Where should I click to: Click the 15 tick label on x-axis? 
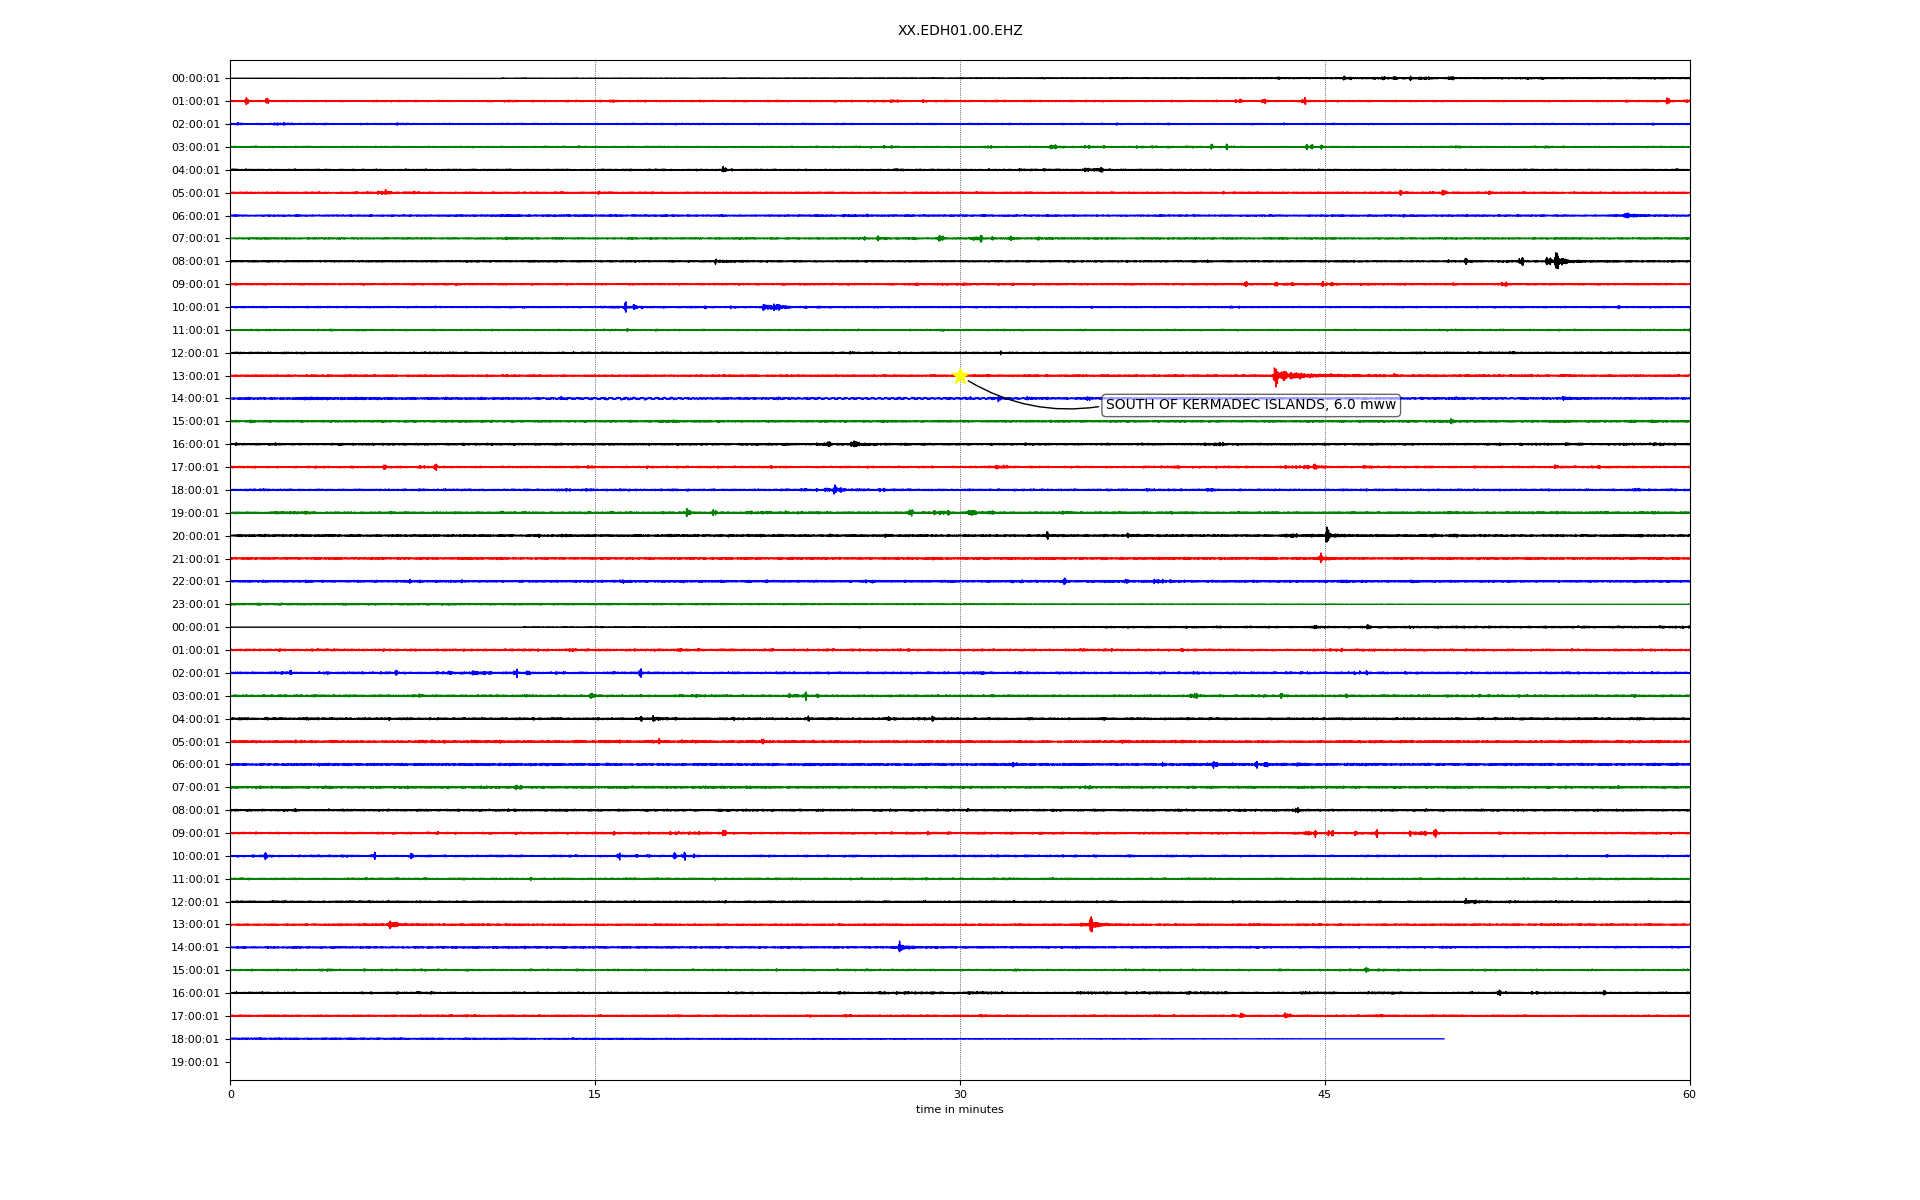[595, 1094]
